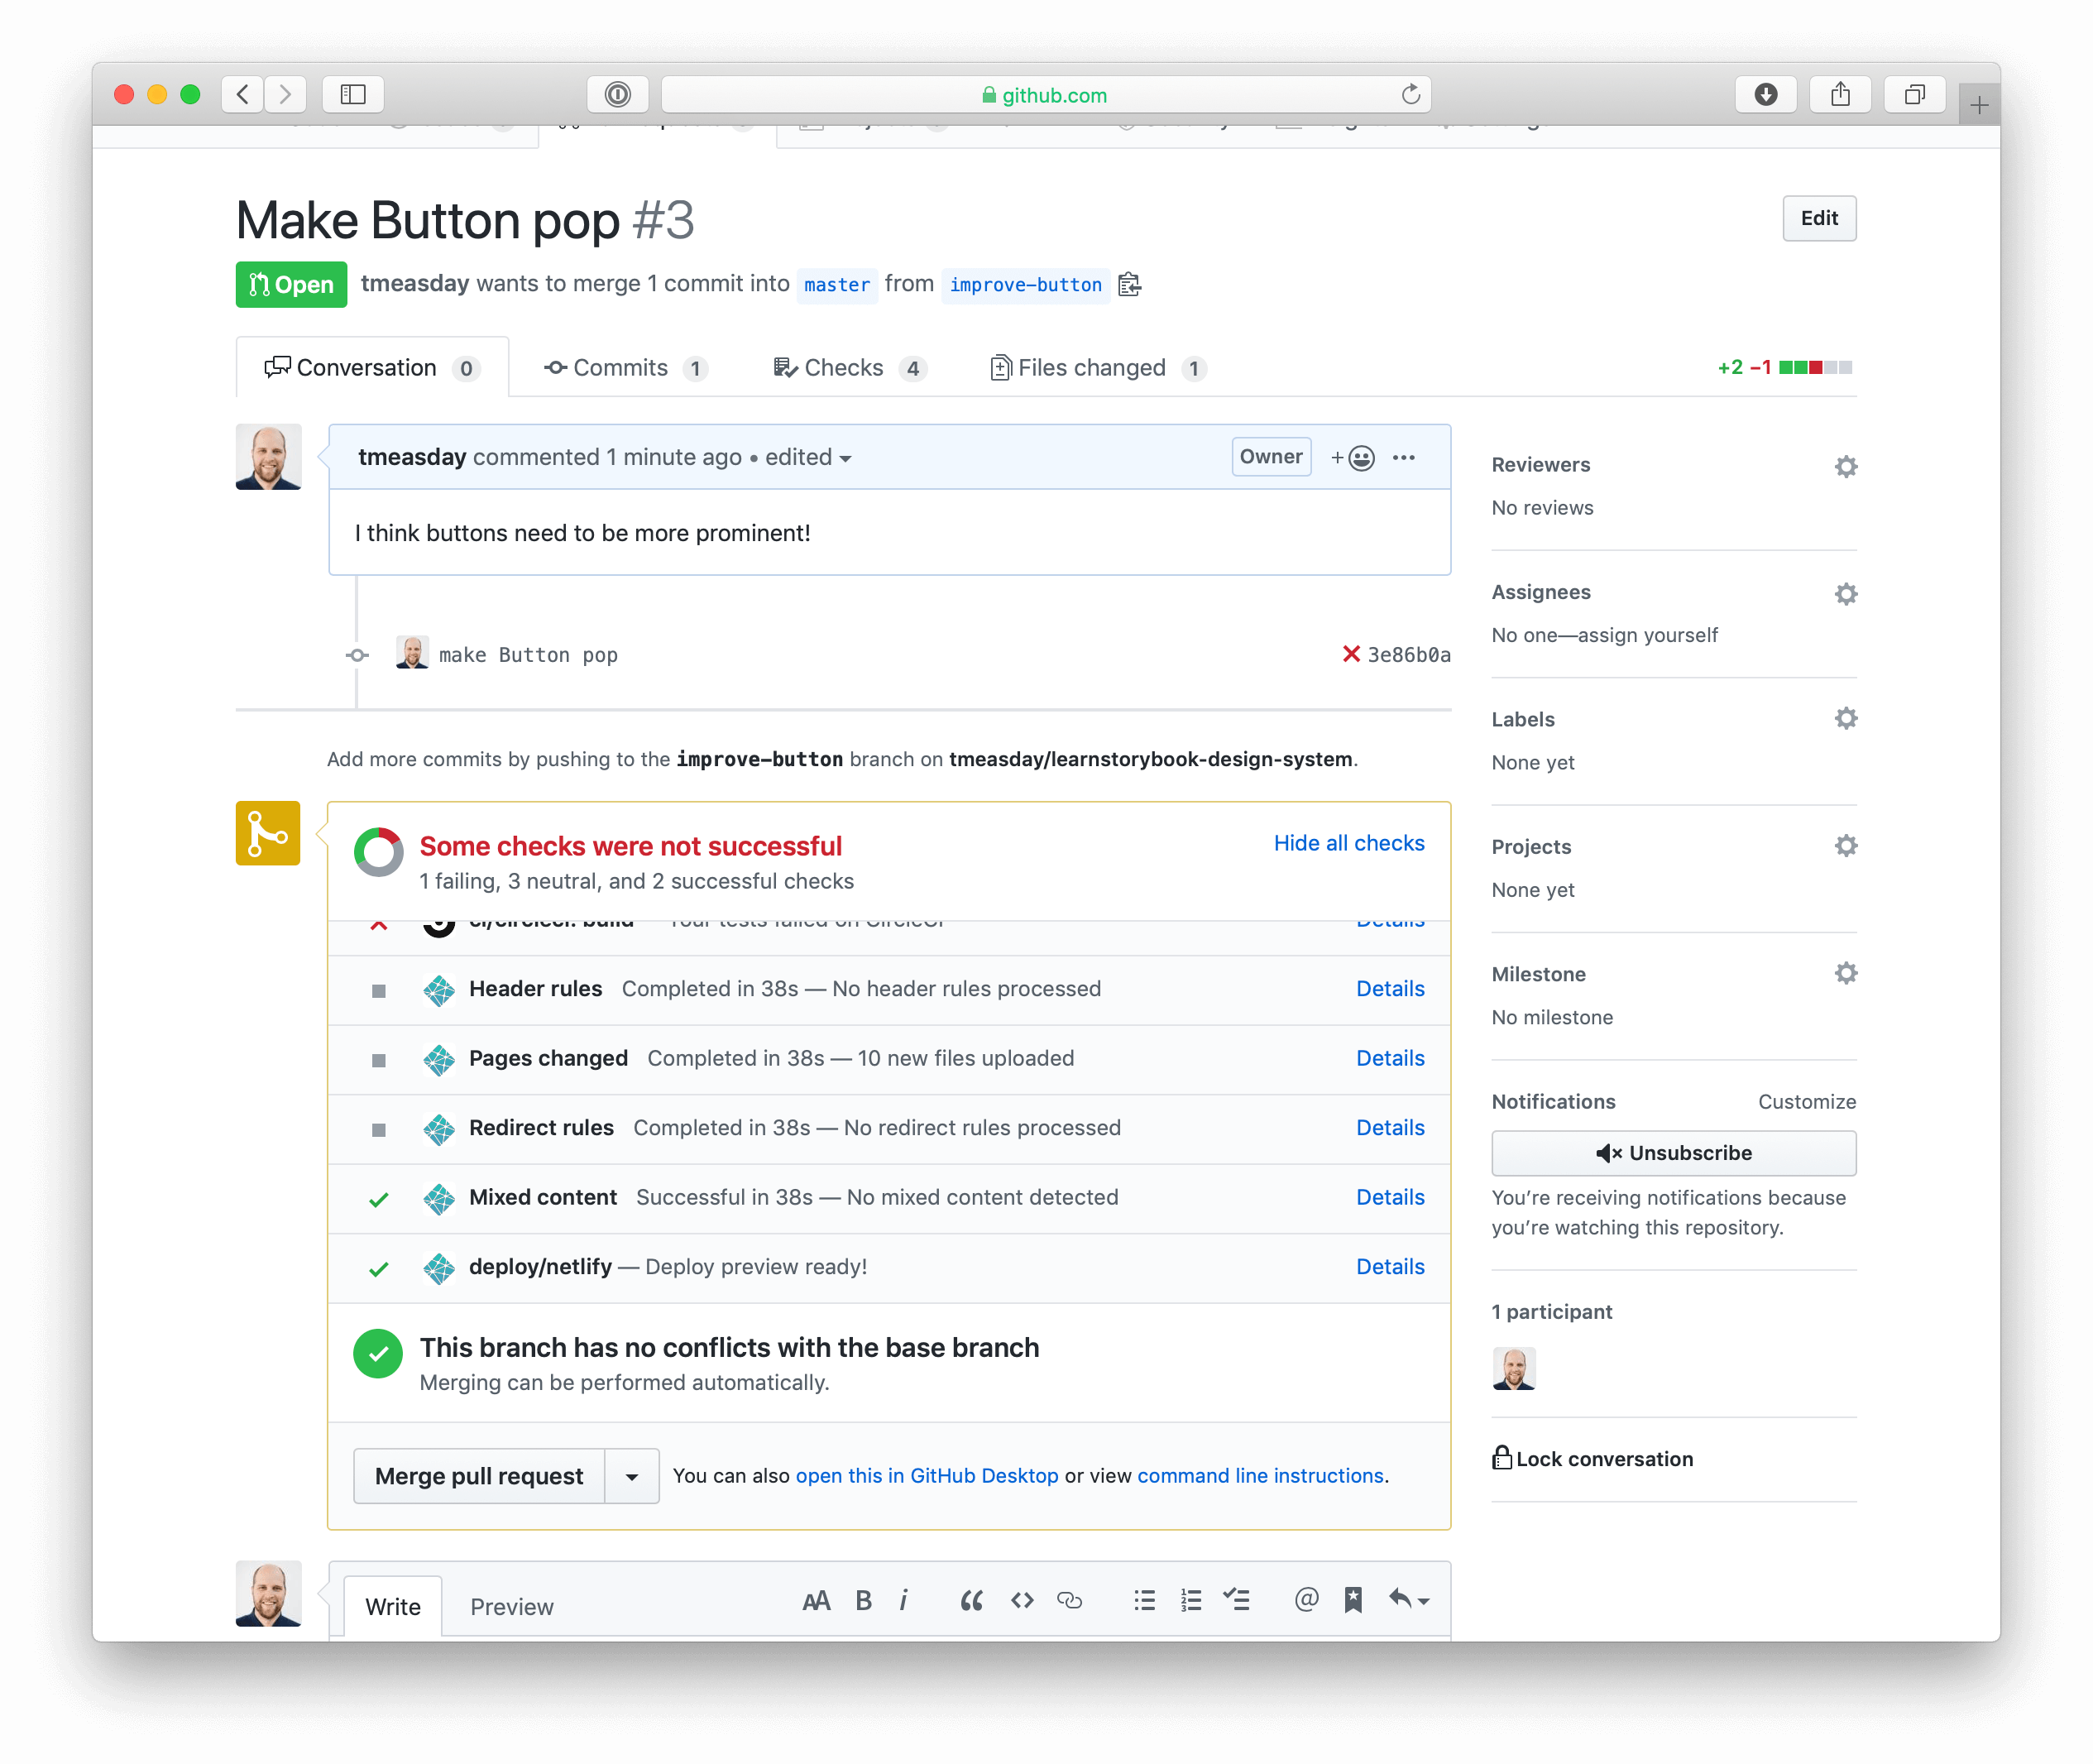Click the Safari share icon
This screenshot has width=2093, height=1764.
[1840, 94]
